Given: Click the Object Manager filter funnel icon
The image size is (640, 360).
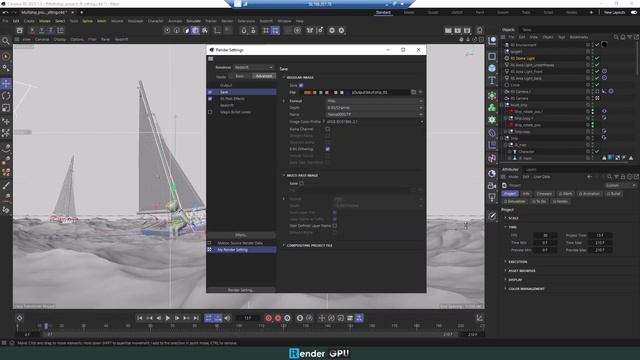Looking at the screenshot, I should [630, 37].
